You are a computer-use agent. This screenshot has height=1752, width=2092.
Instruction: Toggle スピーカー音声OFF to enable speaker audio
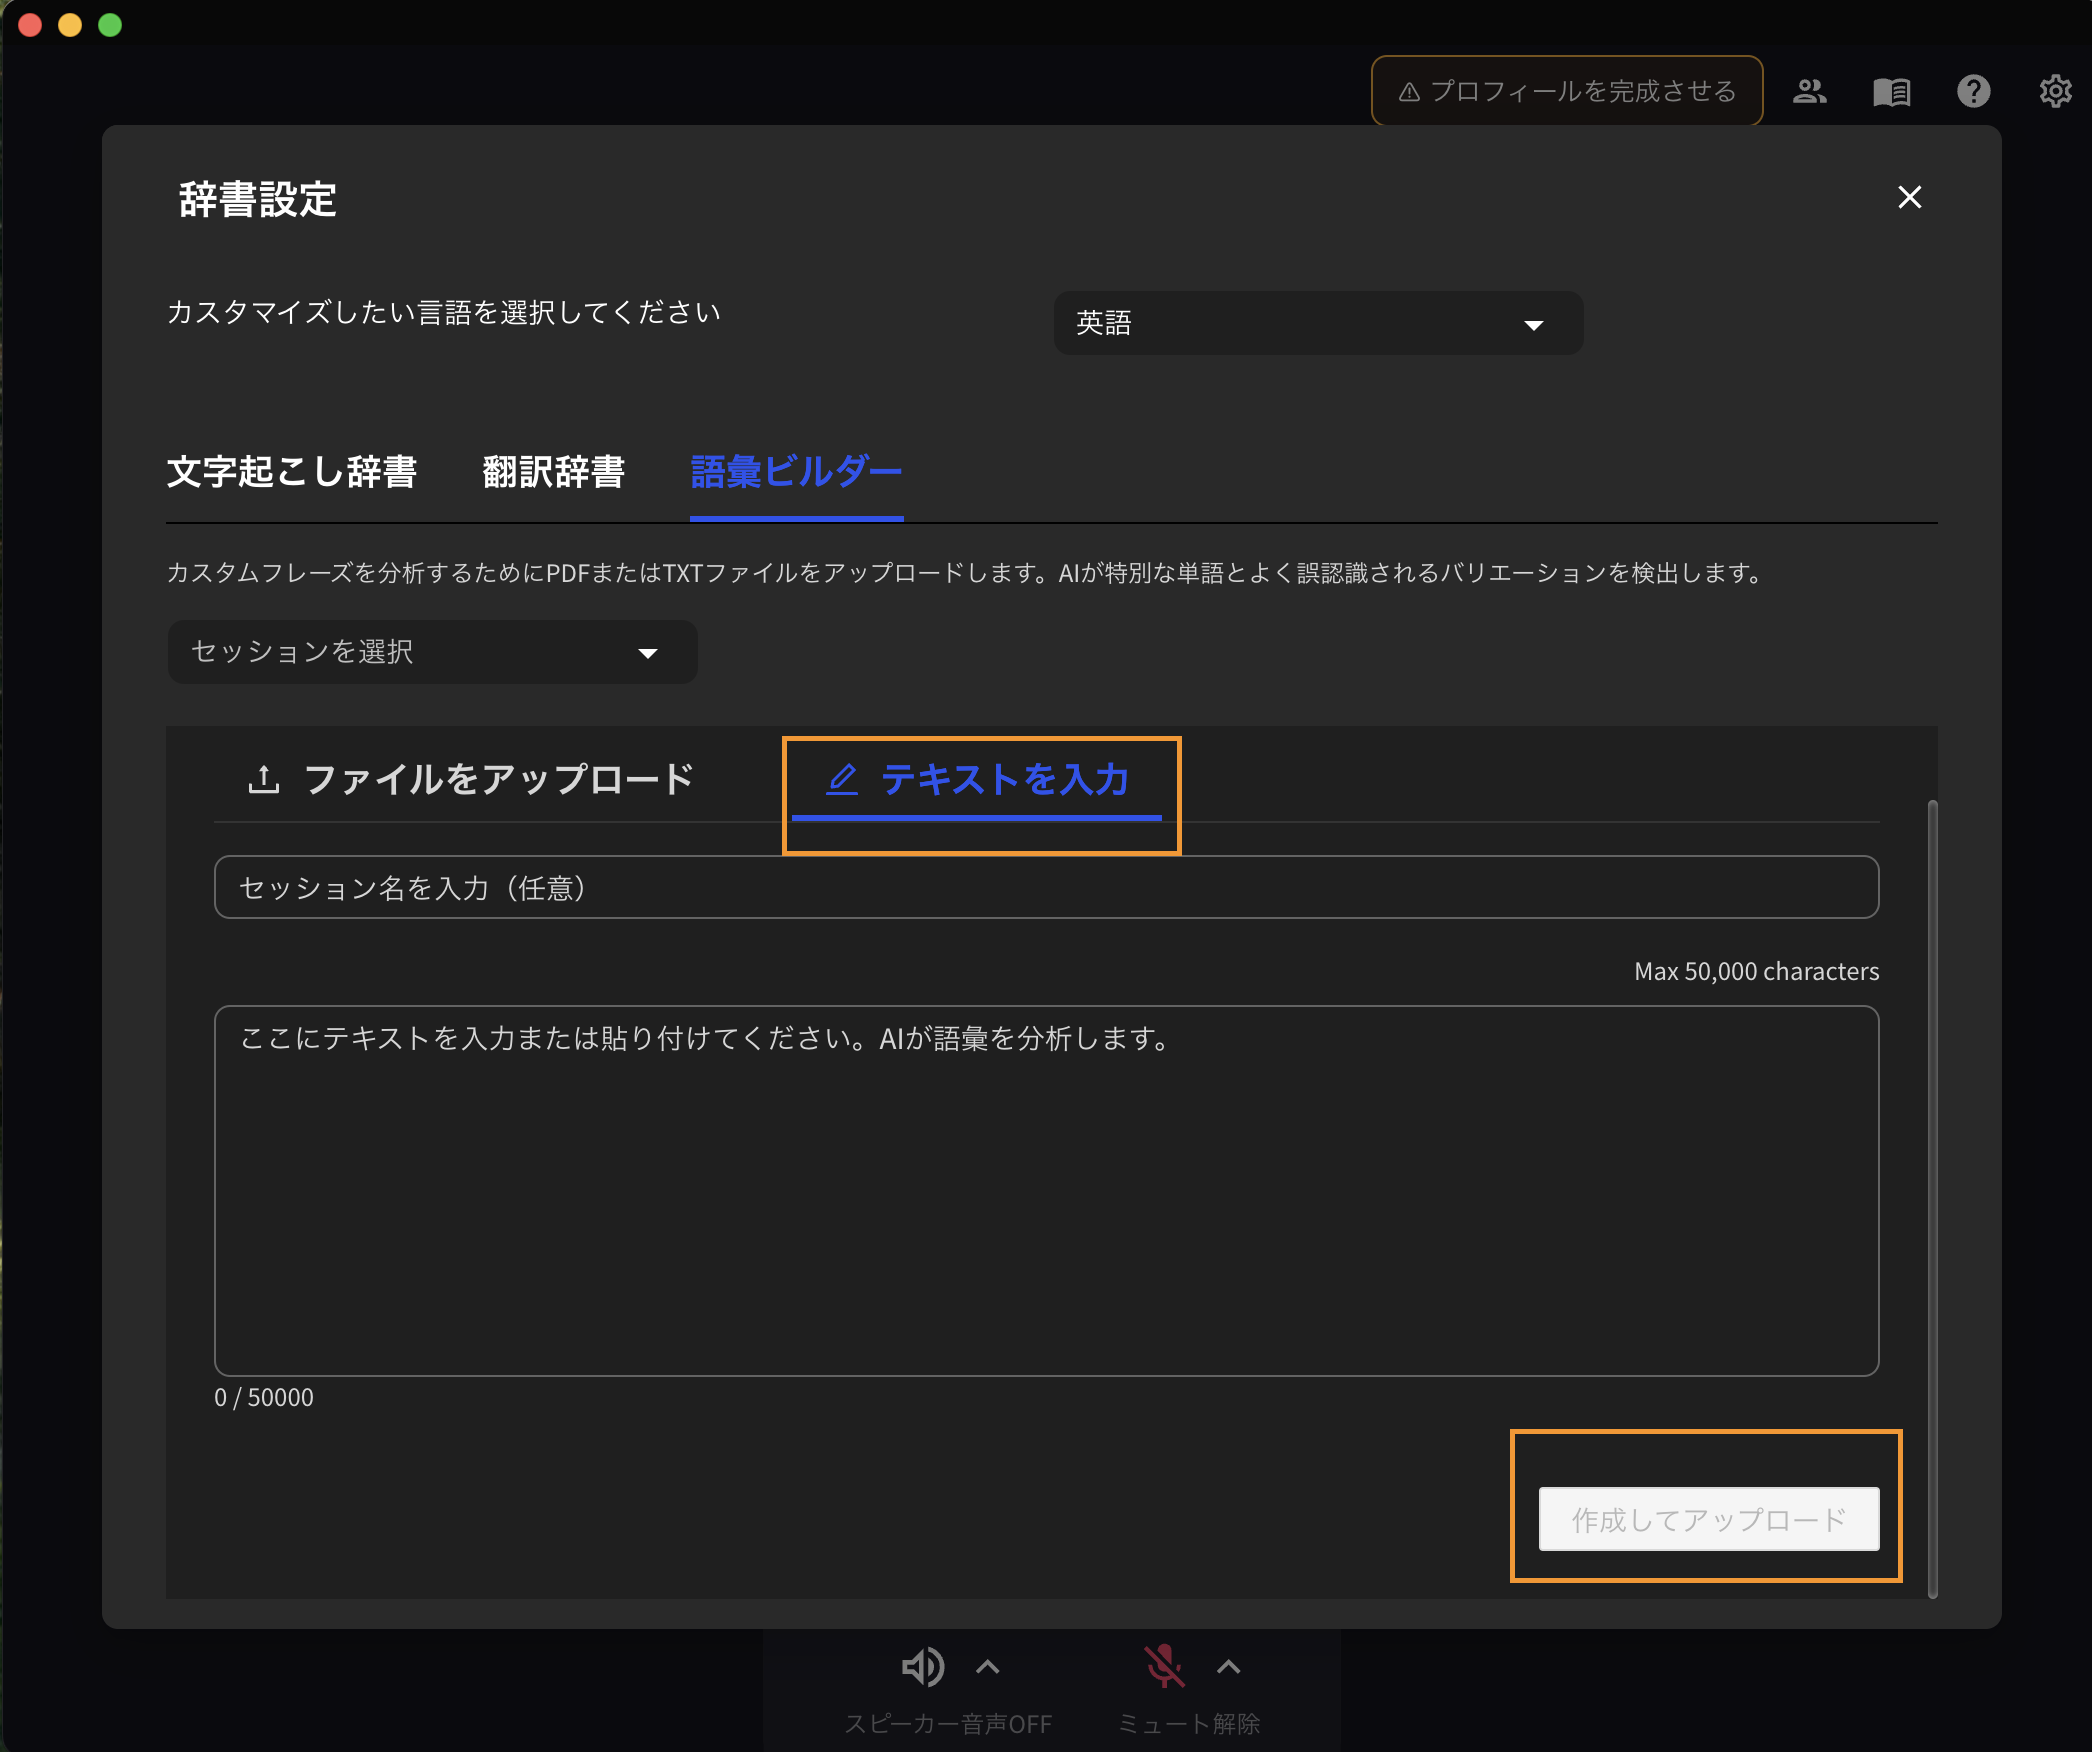pos(948,1724)
